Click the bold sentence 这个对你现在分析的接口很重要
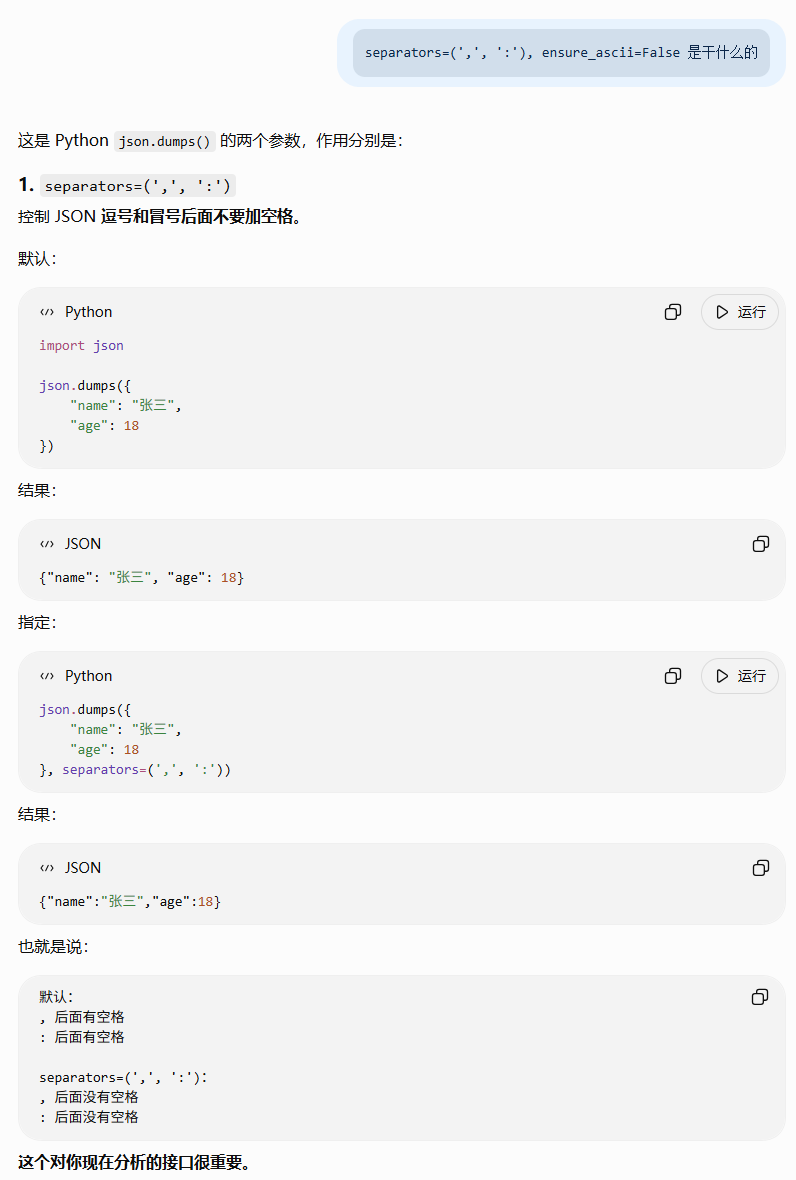 (134, 1162)
